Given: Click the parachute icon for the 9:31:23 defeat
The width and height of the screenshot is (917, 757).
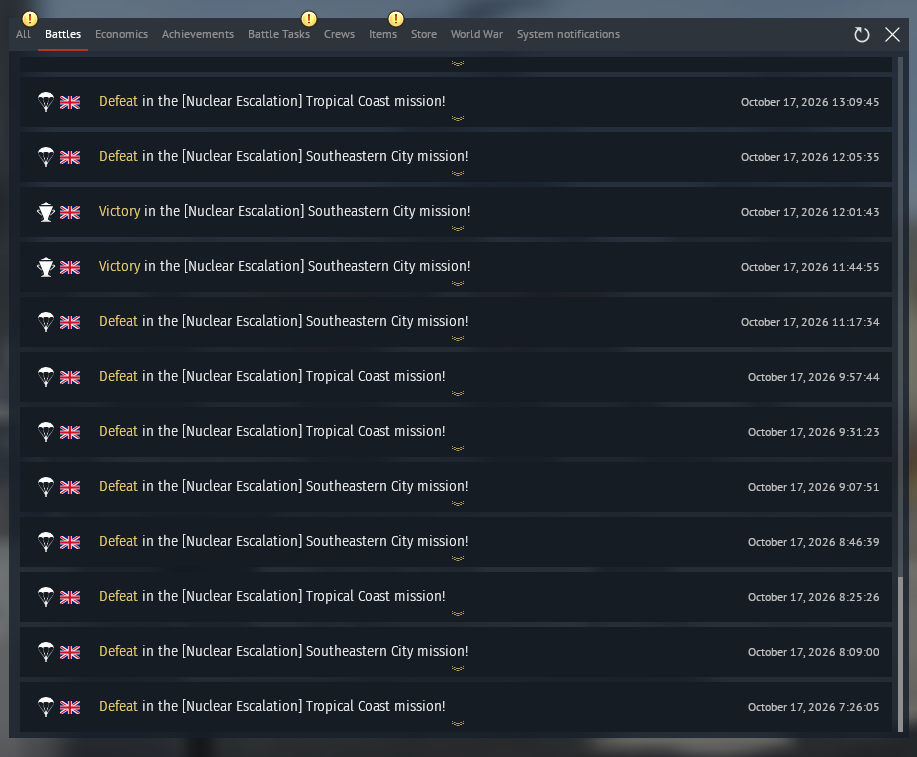Looking at the screenshot, I should coord(46,432).
